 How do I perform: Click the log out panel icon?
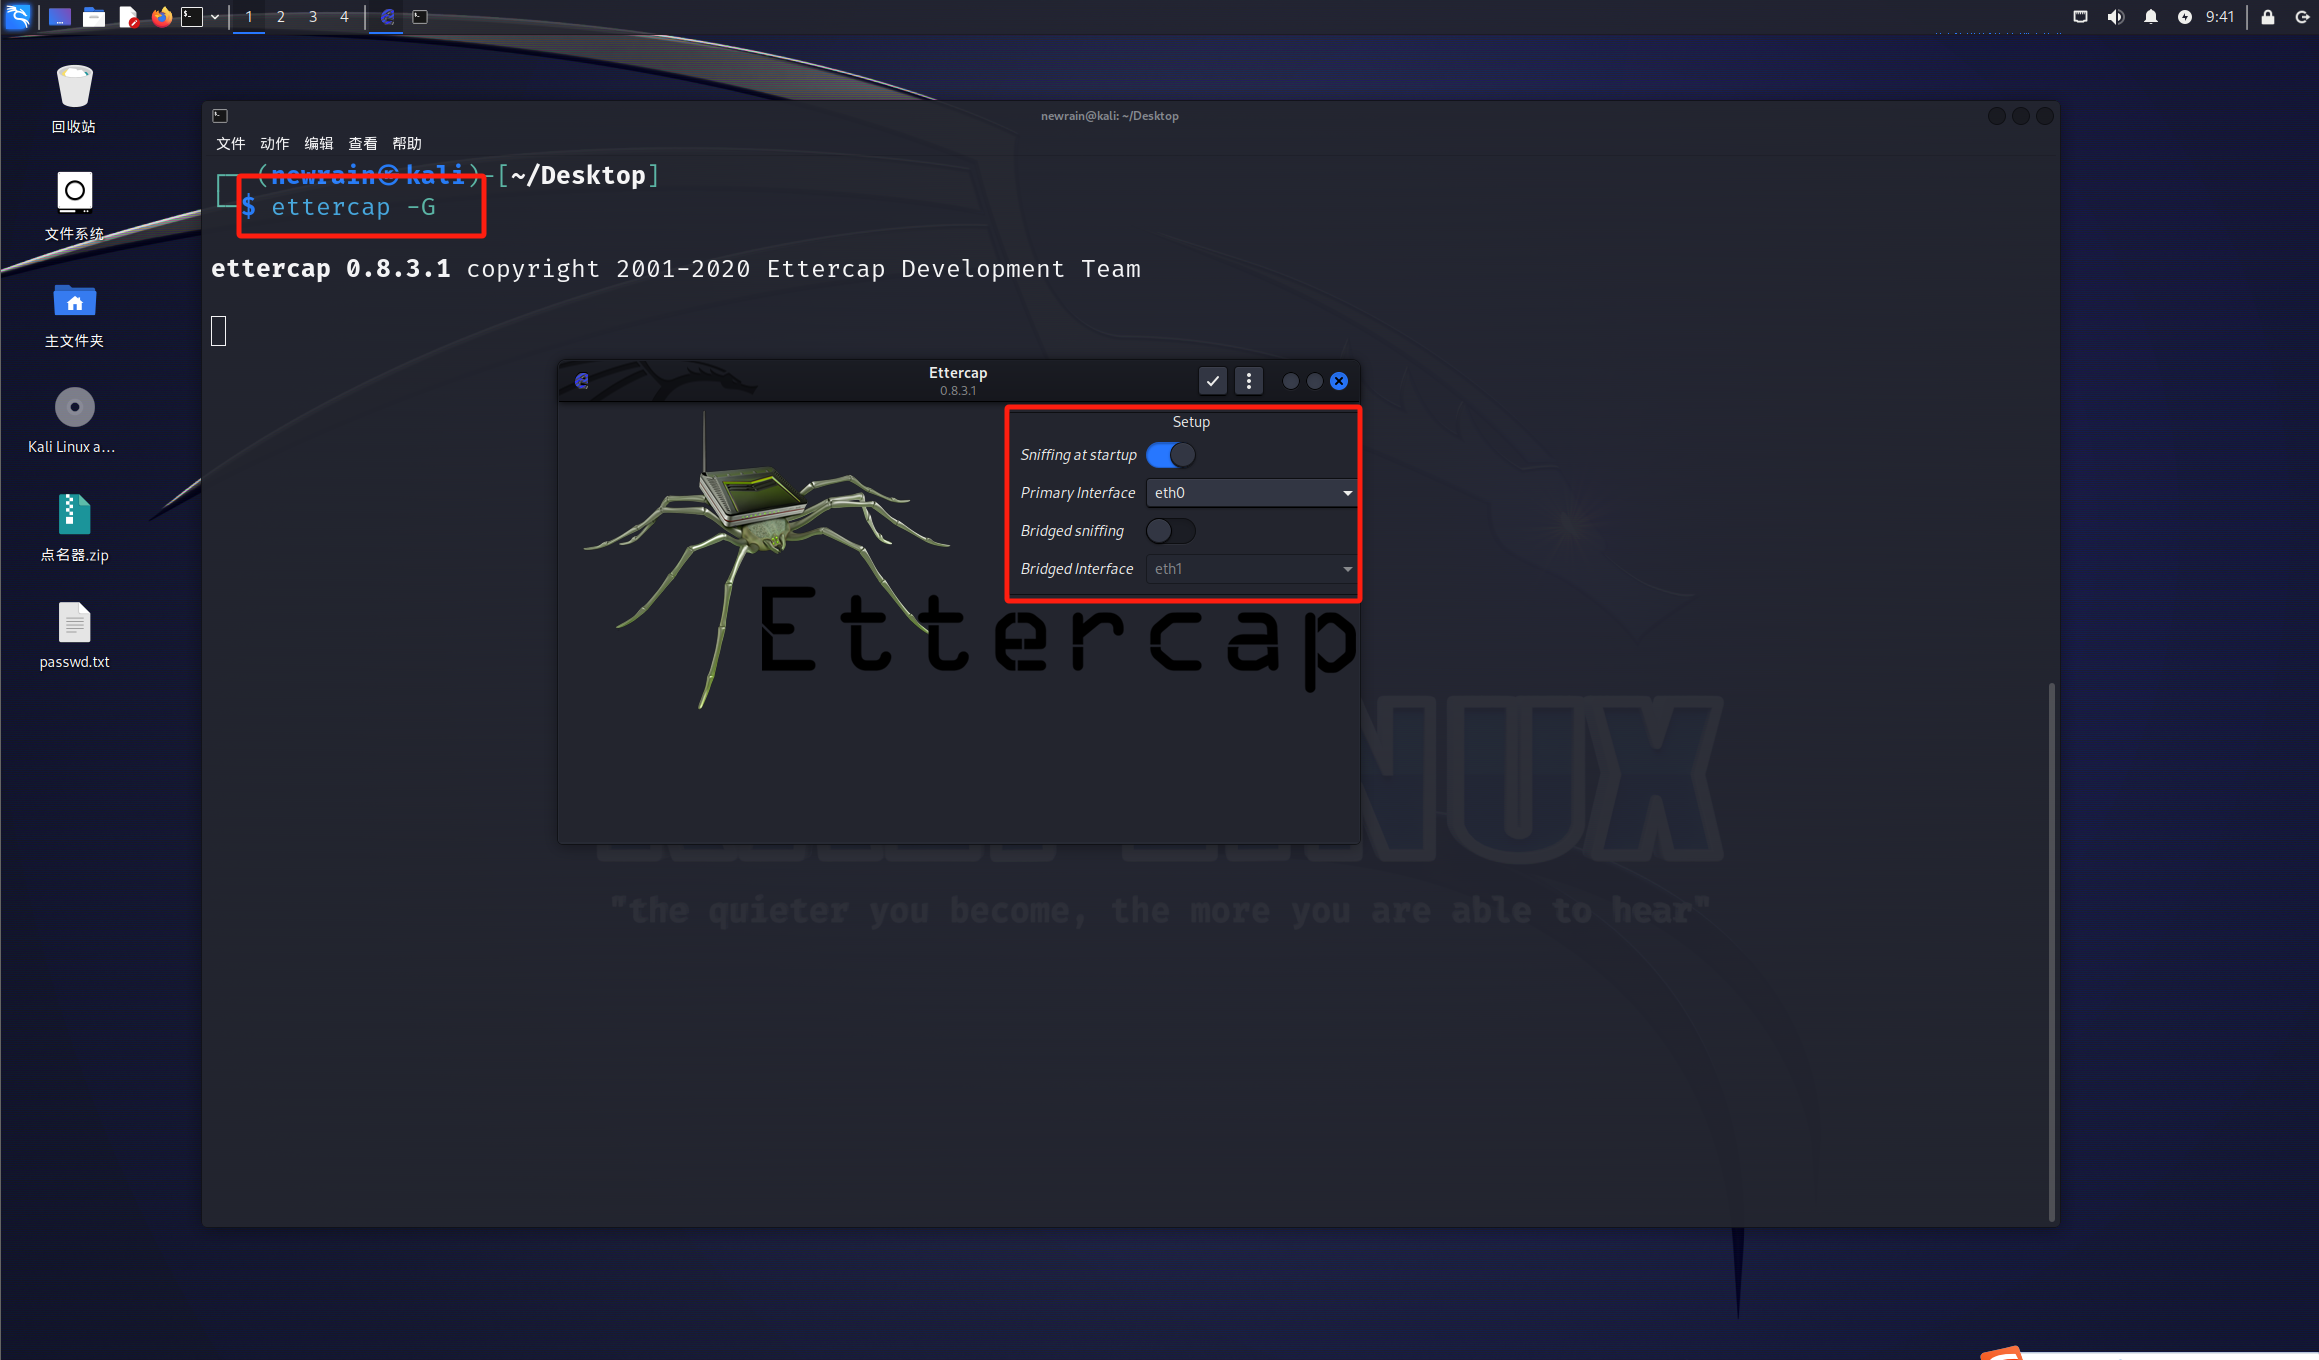[2302, 17]
